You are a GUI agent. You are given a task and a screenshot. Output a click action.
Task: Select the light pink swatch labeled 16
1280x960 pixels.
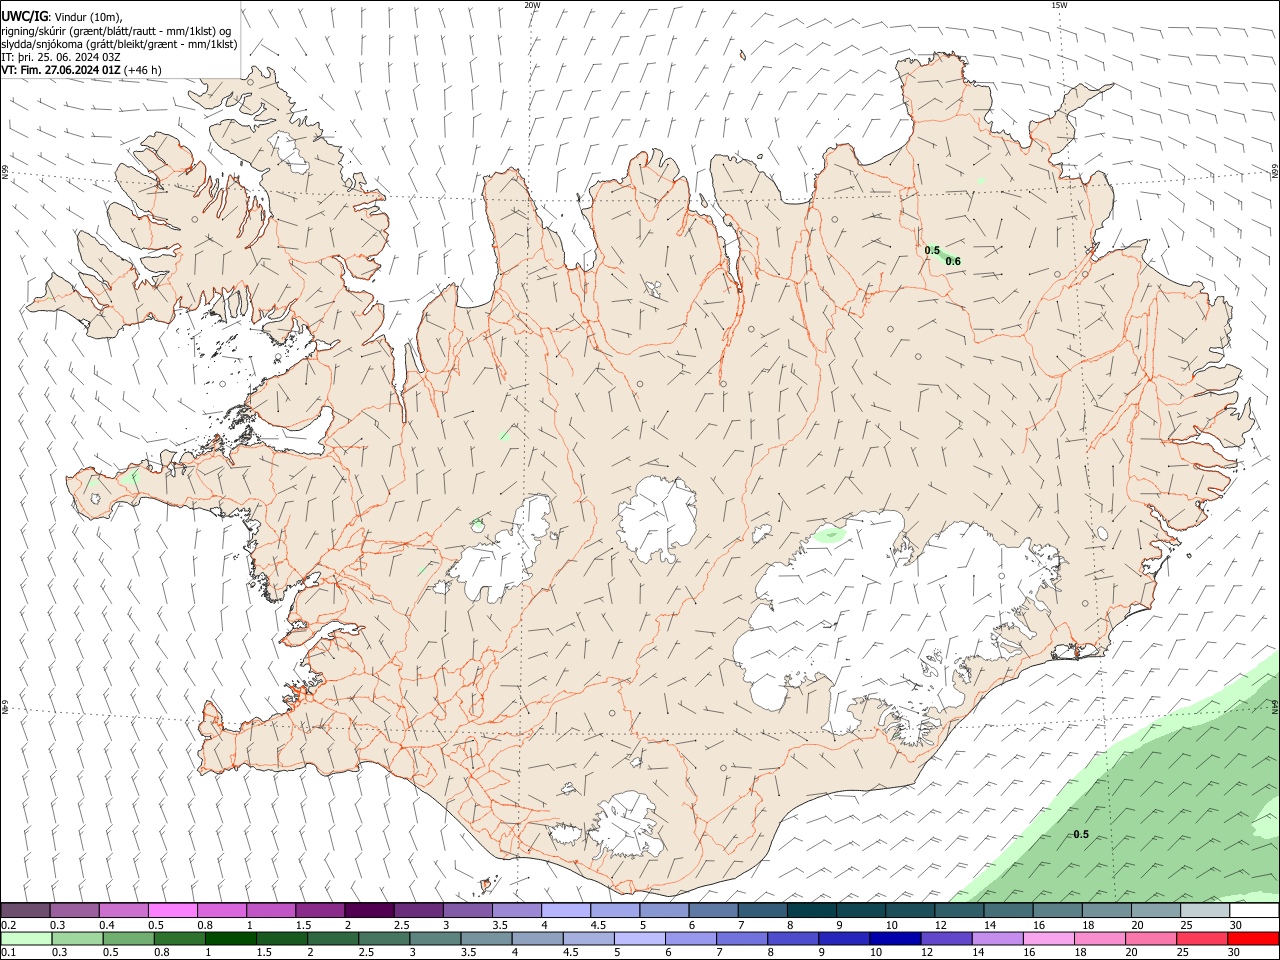[1049, 938]
